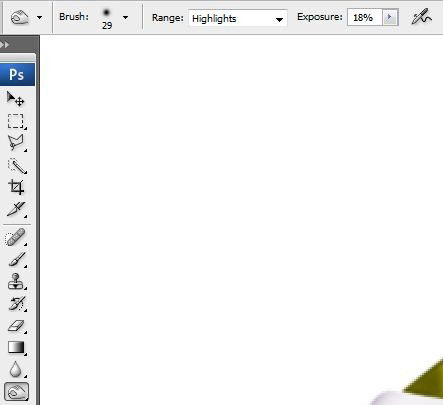Select the Gradient tool

[x=16, y=347]
